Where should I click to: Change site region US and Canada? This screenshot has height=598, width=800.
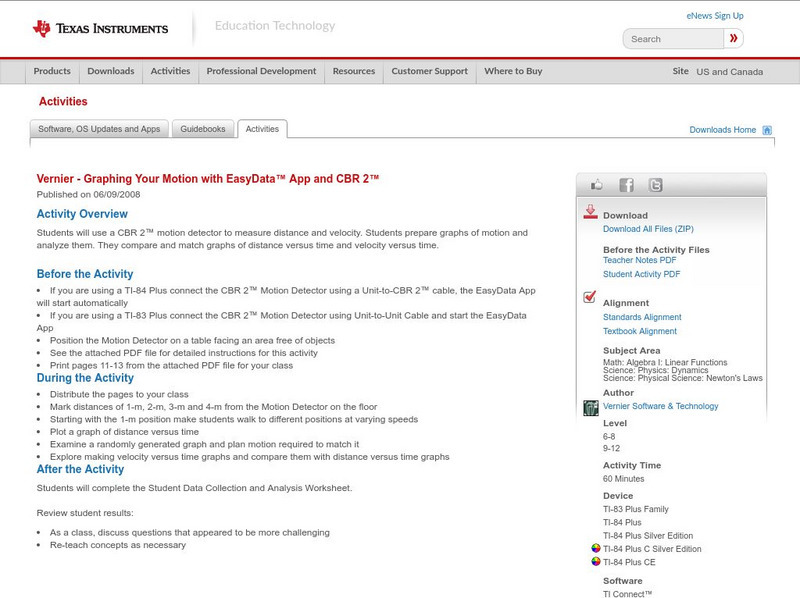[x=730, y=72]
